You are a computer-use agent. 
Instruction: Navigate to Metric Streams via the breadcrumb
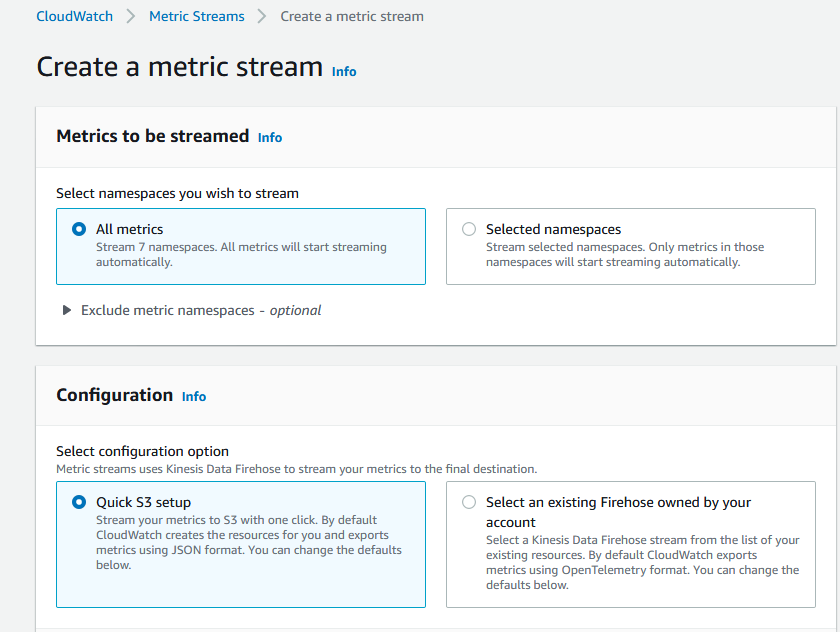pos(196,16)
